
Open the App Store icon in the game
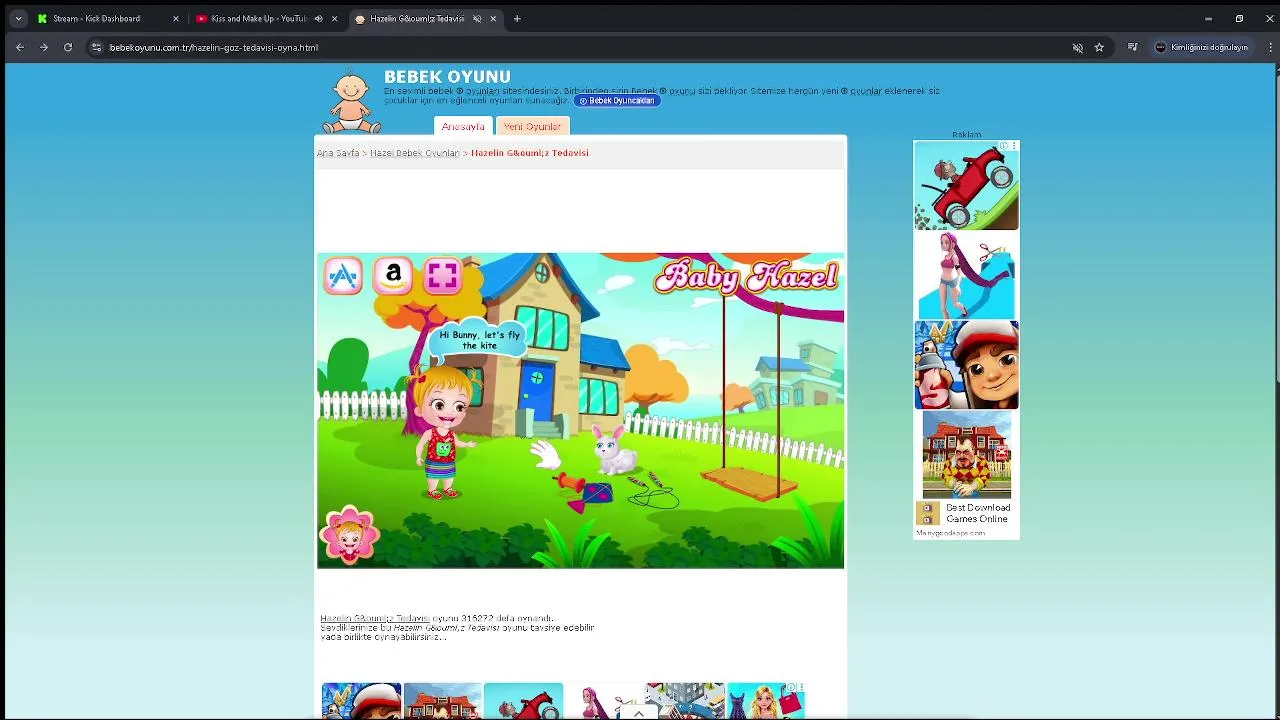coord(343,276)
